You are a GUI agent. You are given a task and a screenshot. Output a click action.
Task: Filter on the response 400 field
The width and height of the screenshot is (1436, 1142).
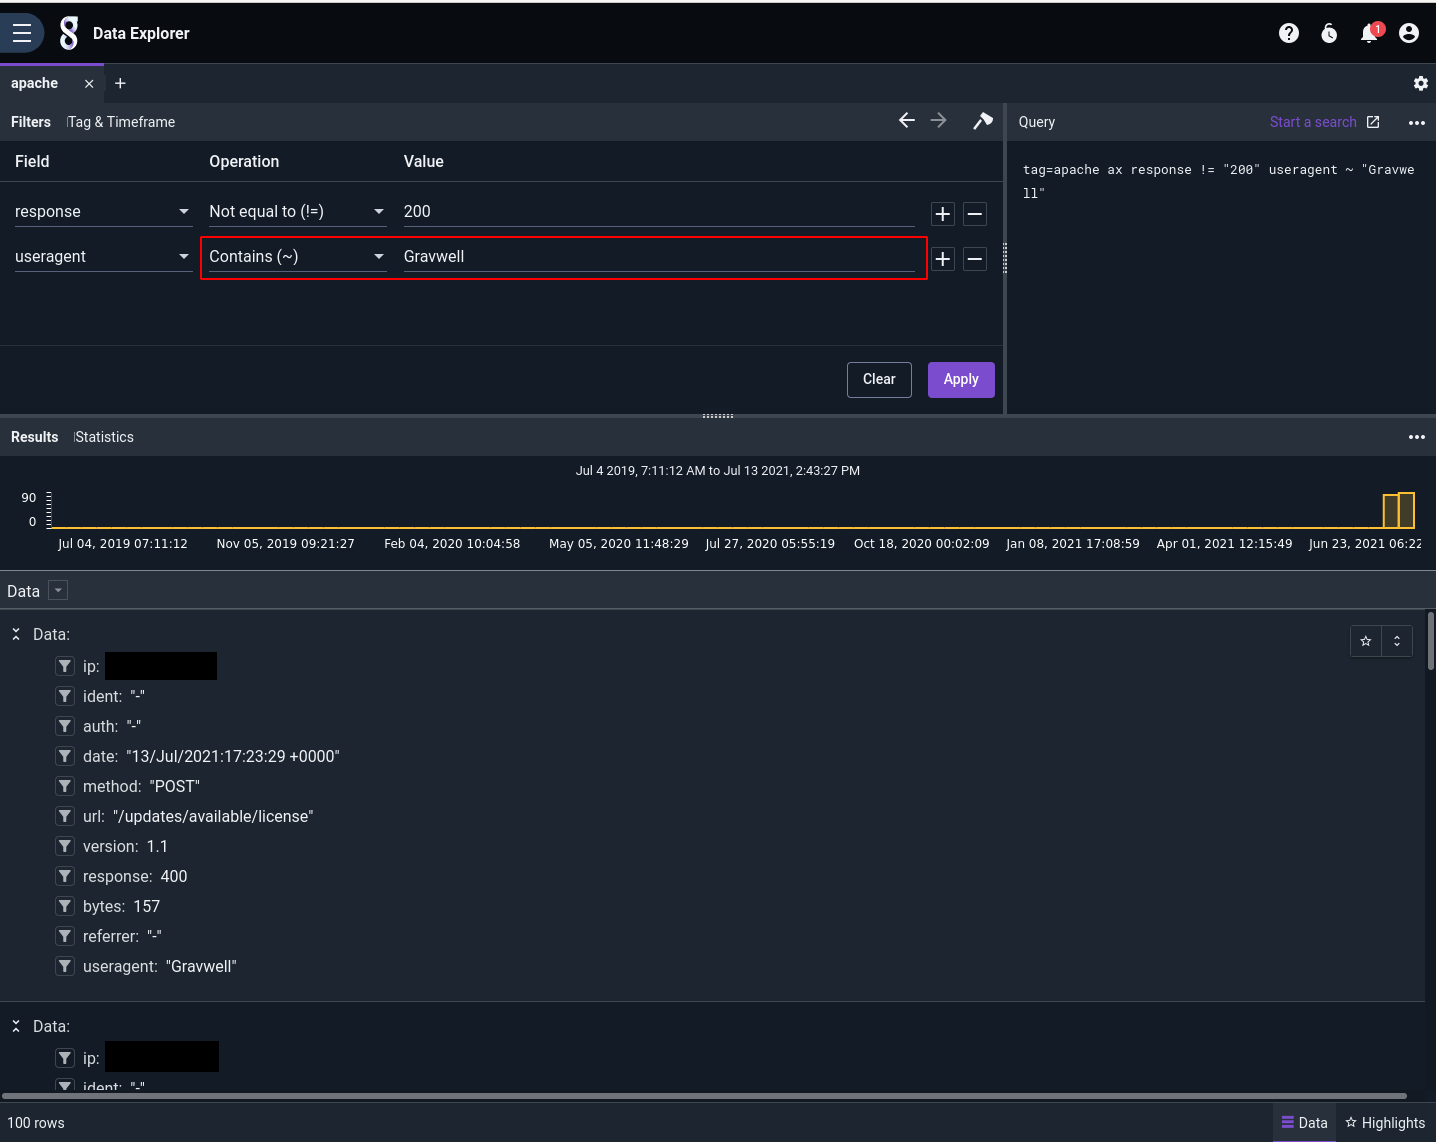pos(65,876)
